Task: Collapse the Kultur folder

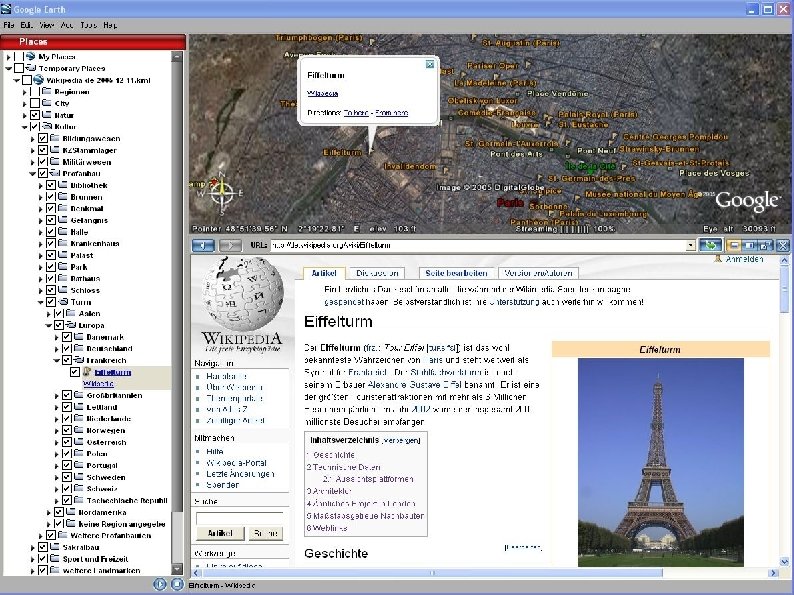Action: pyautogui.click(x=24, y=127)
